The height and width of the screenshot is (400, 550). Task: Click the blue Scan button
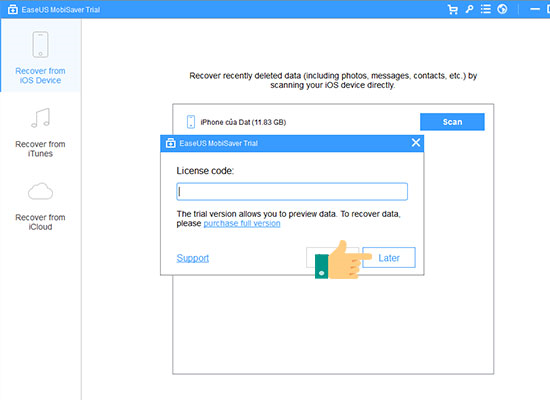[452, 122]
